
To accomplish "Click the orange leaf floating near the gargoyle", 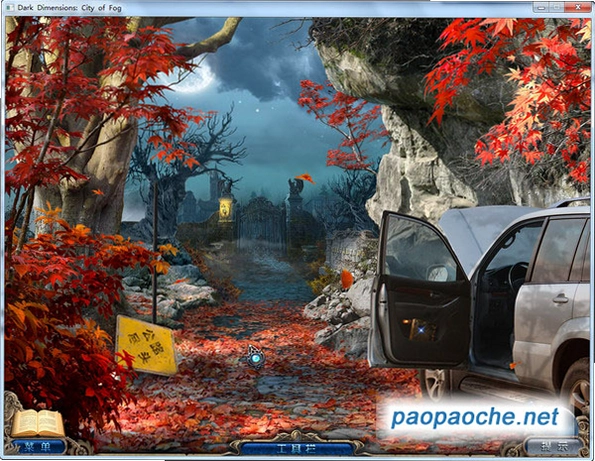I will click(x=305, y=178).
